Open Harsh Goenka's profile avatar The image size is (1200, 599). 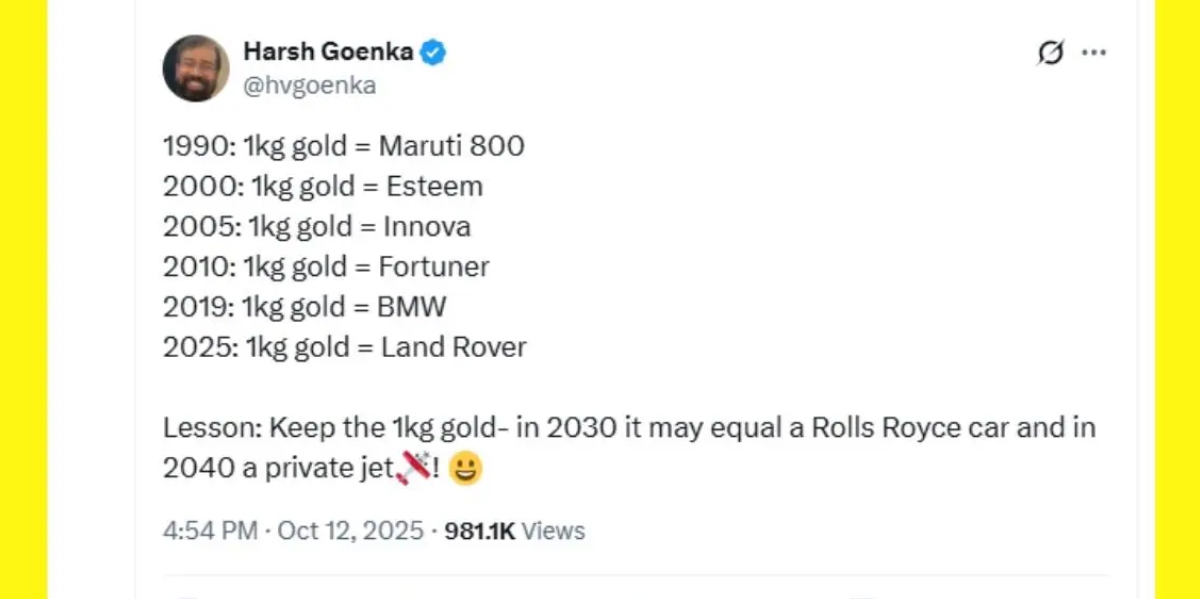196,68
